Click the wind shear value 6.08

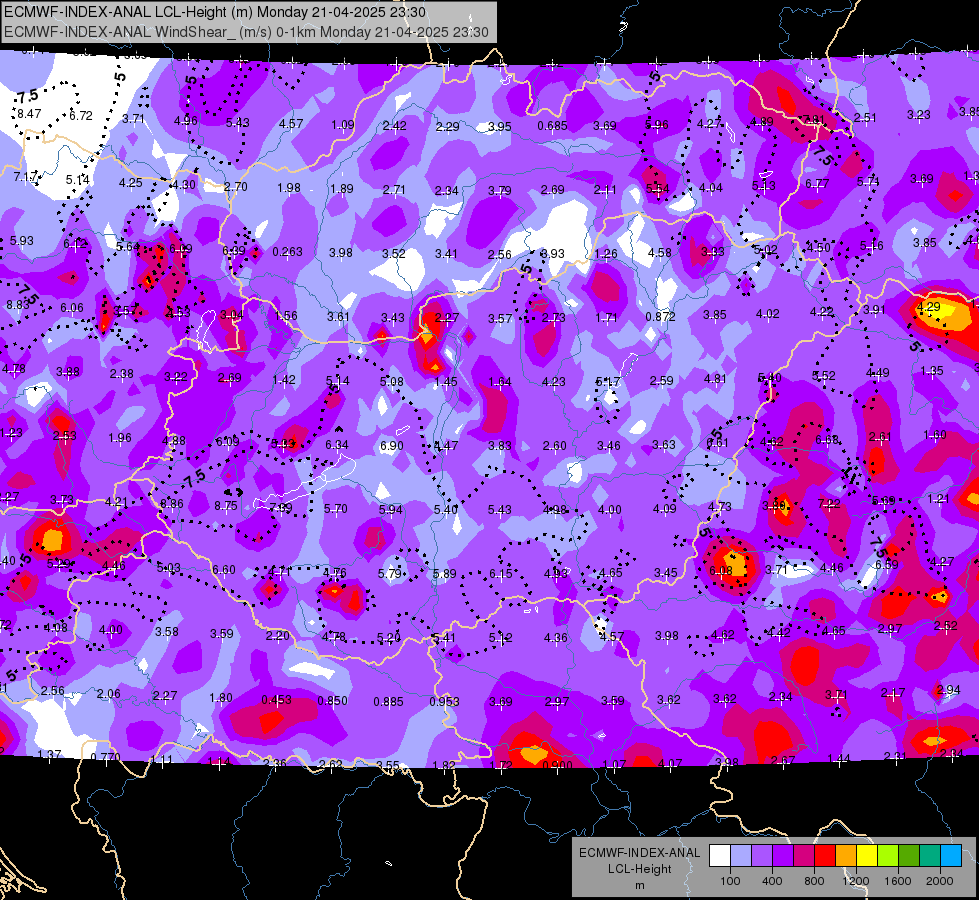pos(721,570)
